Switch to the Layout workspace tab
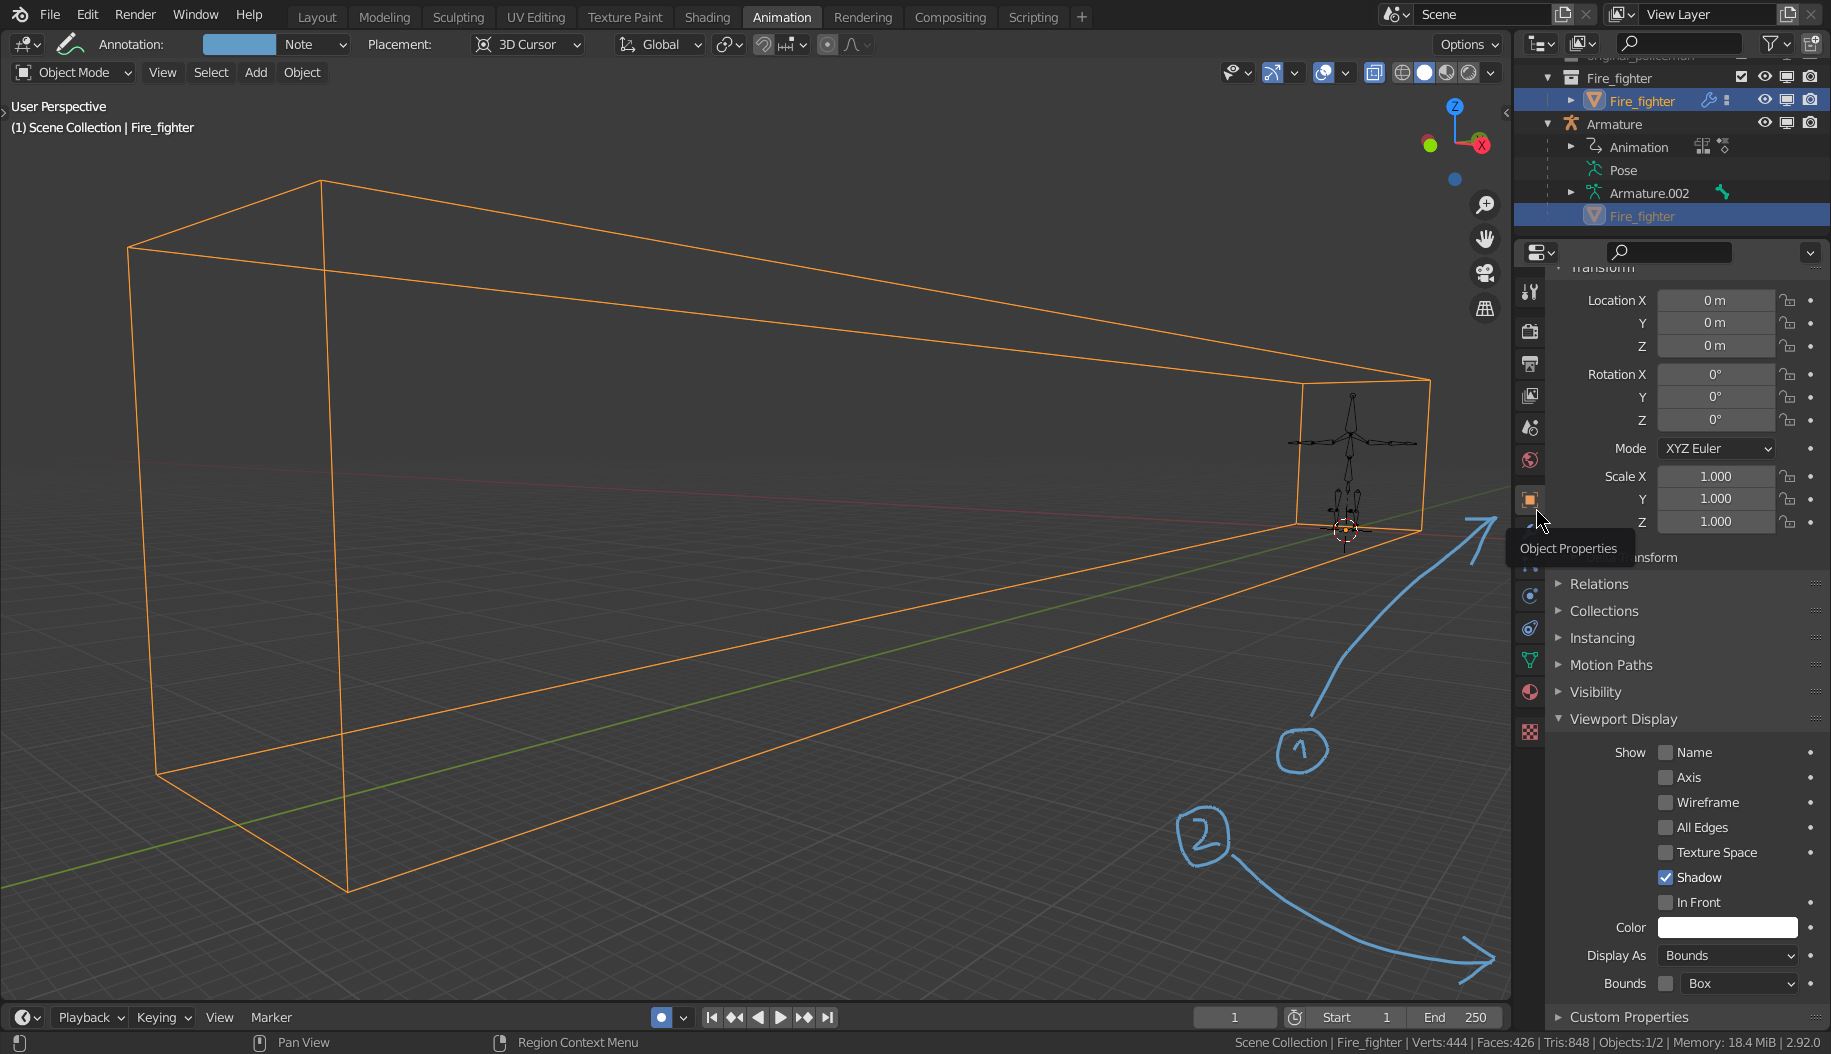 click(317, 17)
